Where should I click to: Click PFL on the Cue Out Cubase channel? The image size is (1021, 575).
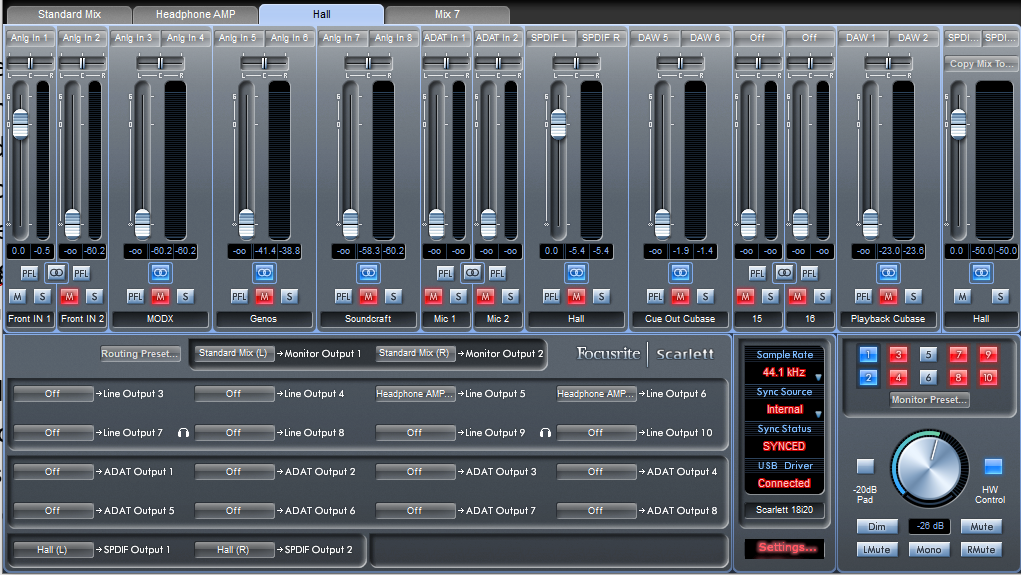pos(655,296)
